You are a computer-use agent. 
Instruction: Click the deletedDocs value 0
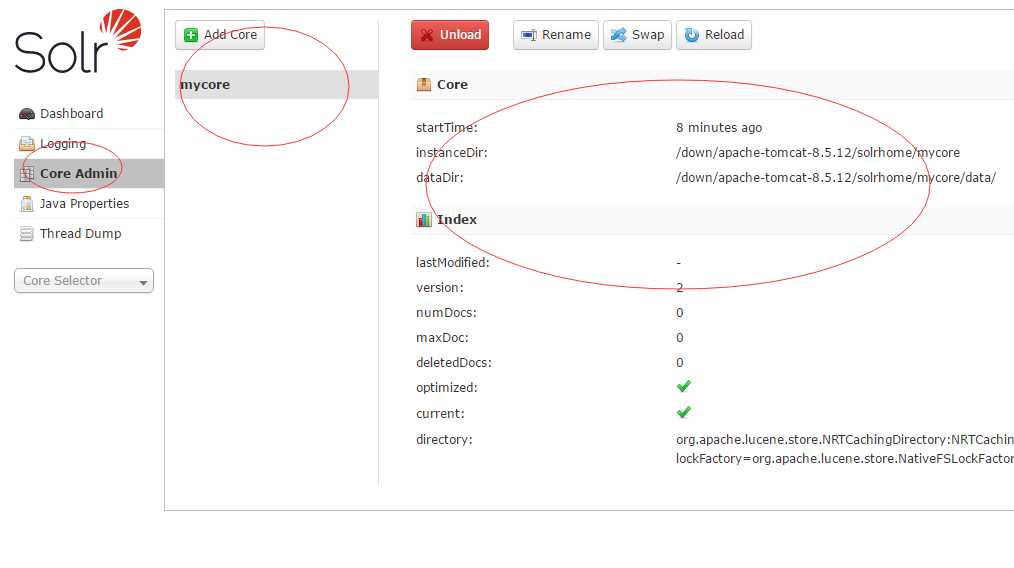pyautogui.click(x=680, y=363)
